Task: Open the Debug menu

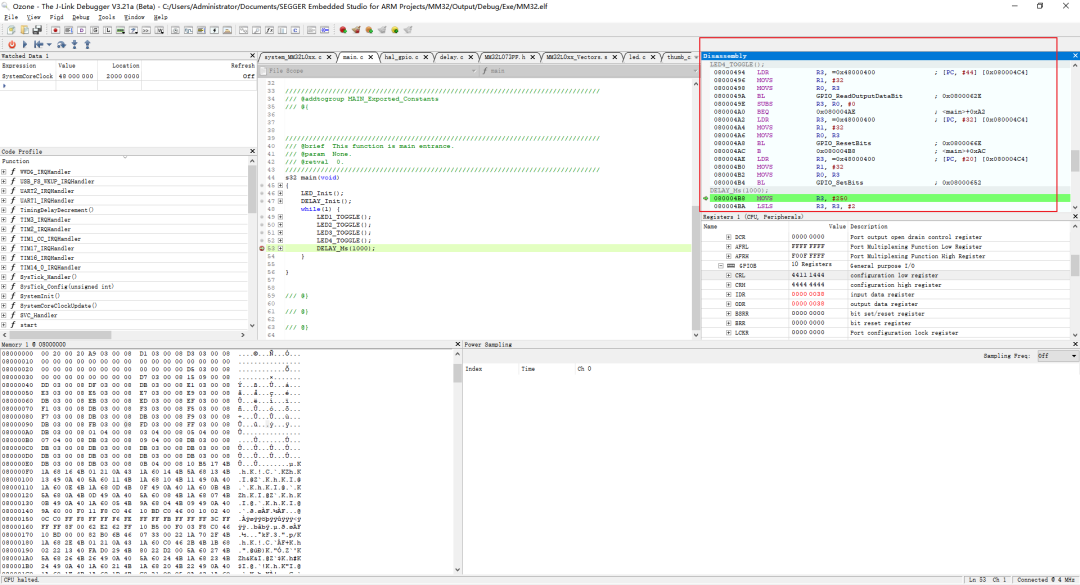Action: point(81,17)
